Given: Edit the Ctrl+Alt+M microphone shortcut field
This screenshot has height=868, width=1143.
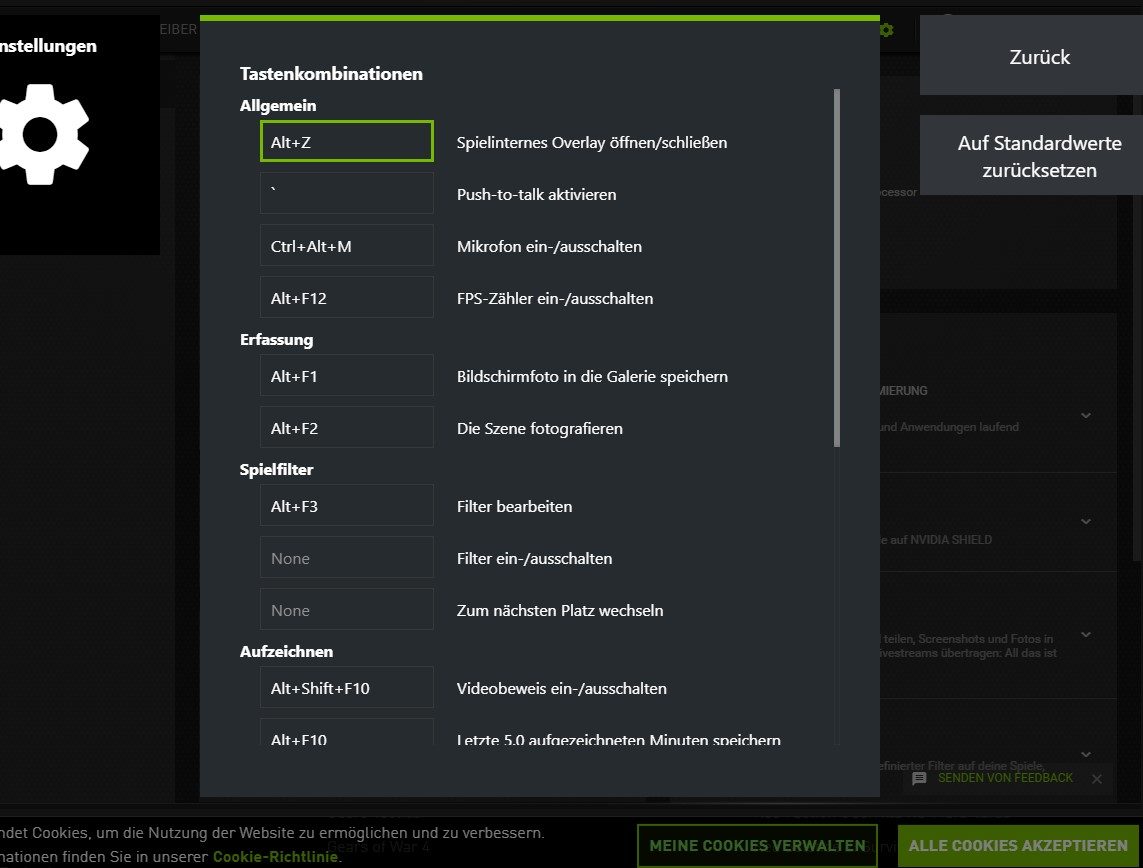Looking at the screenshot, I should [x=347, y=245].
